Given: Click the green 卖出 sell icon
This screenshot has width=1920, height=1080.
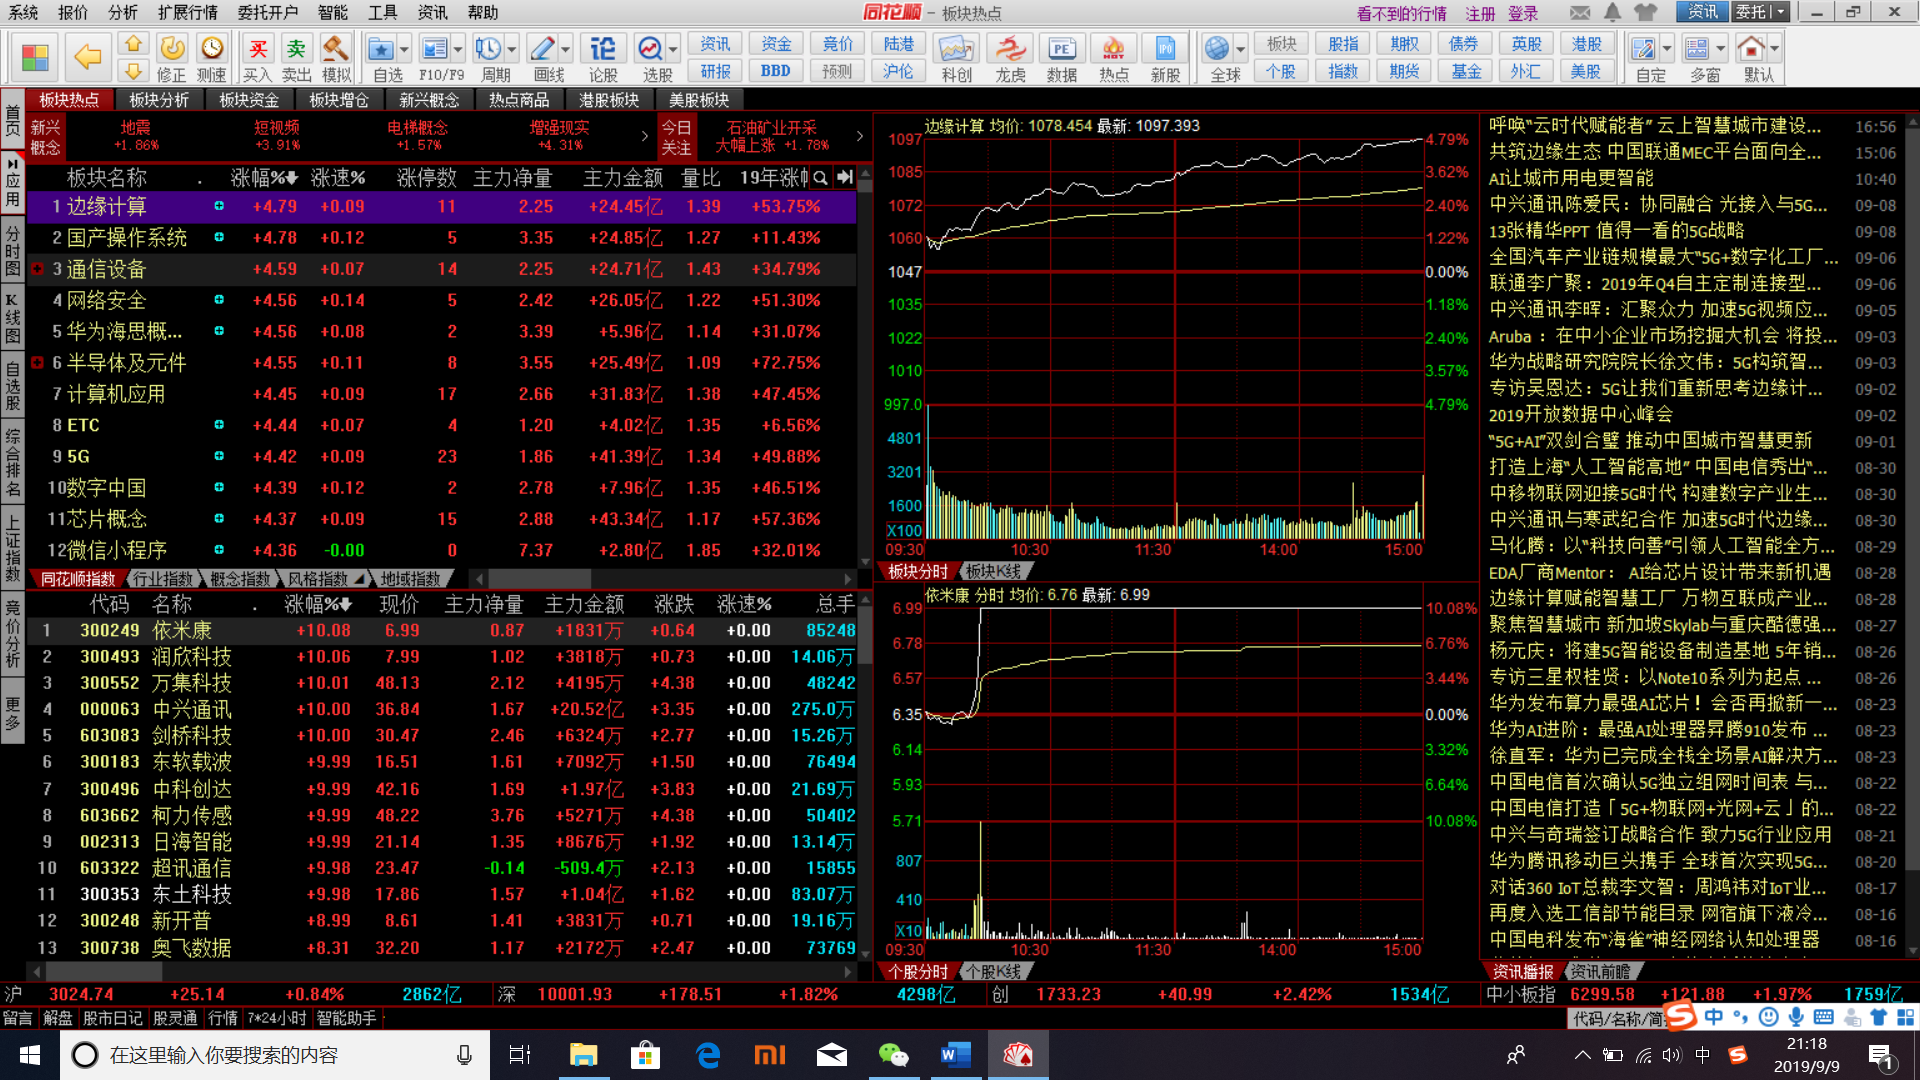Looking at the screenshot, I should click(x=296, y=49).
